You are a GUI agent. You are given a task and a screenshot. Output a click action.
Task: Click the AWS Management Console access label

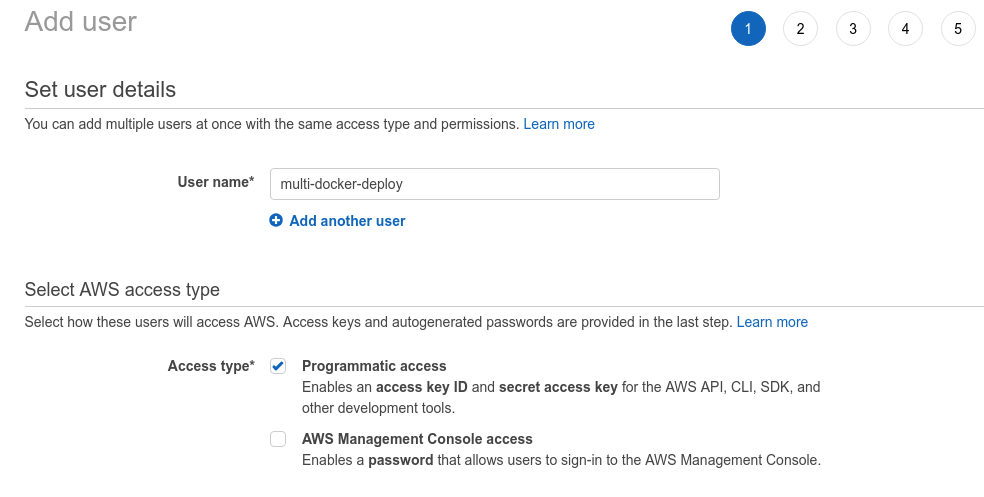click(417, 439)
